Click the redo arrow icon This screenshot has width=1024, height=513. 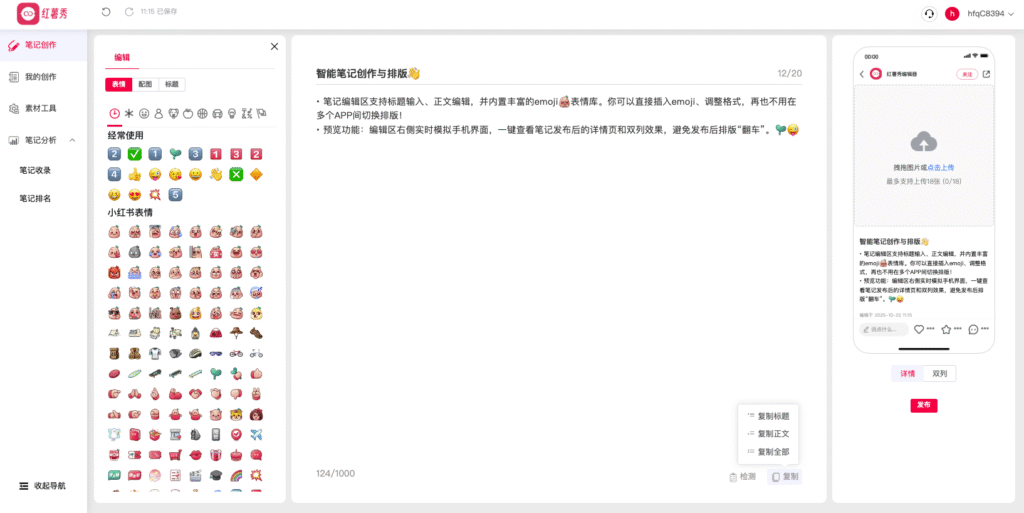[x=128, y=12]
